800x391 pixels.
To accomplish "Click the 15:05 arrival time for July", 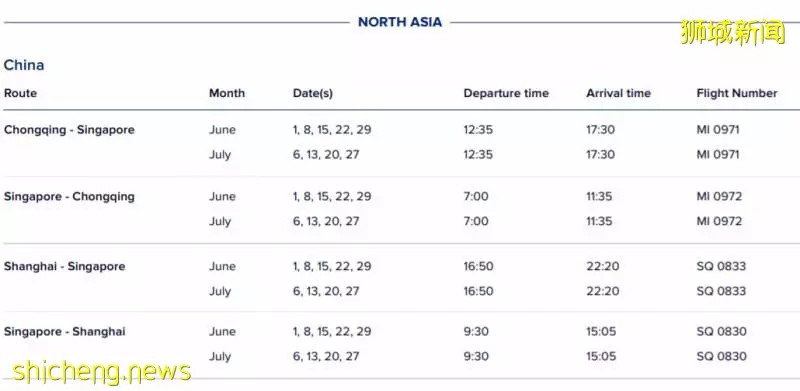I will [601, 356].
